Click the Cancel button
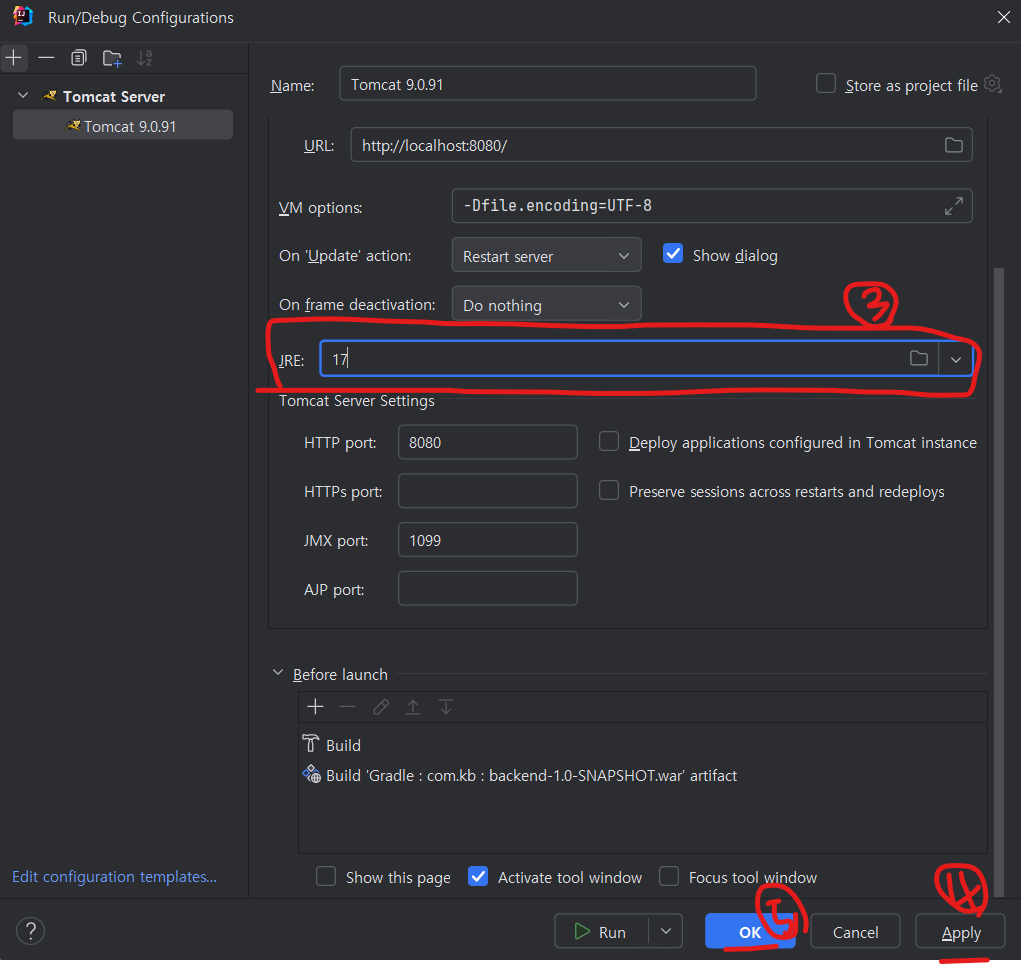 pyautogui.click(x=855, y=931)
